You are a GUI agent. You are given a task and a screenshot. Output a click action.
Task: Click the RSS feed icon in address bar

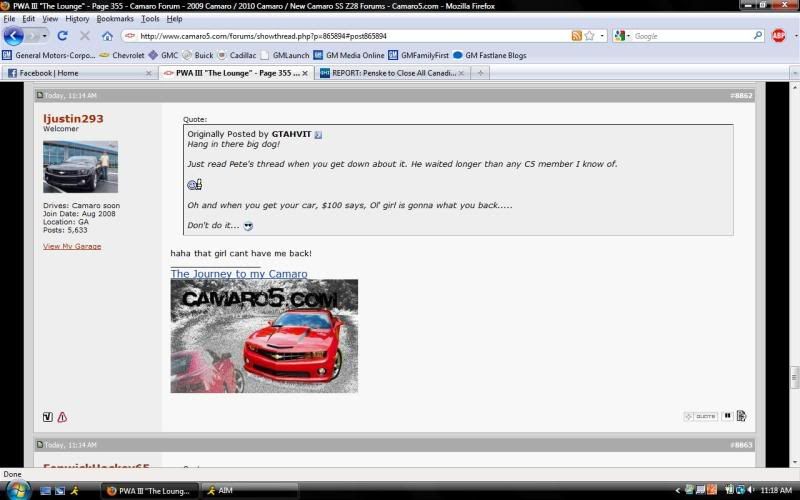point(577,36)
